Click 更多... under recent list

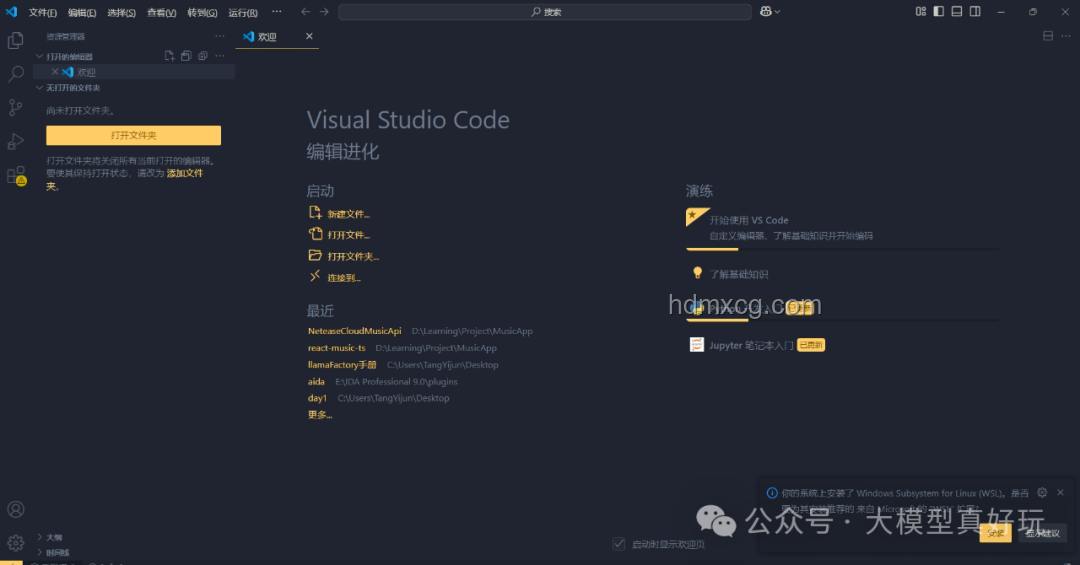(x=320, y=415)
